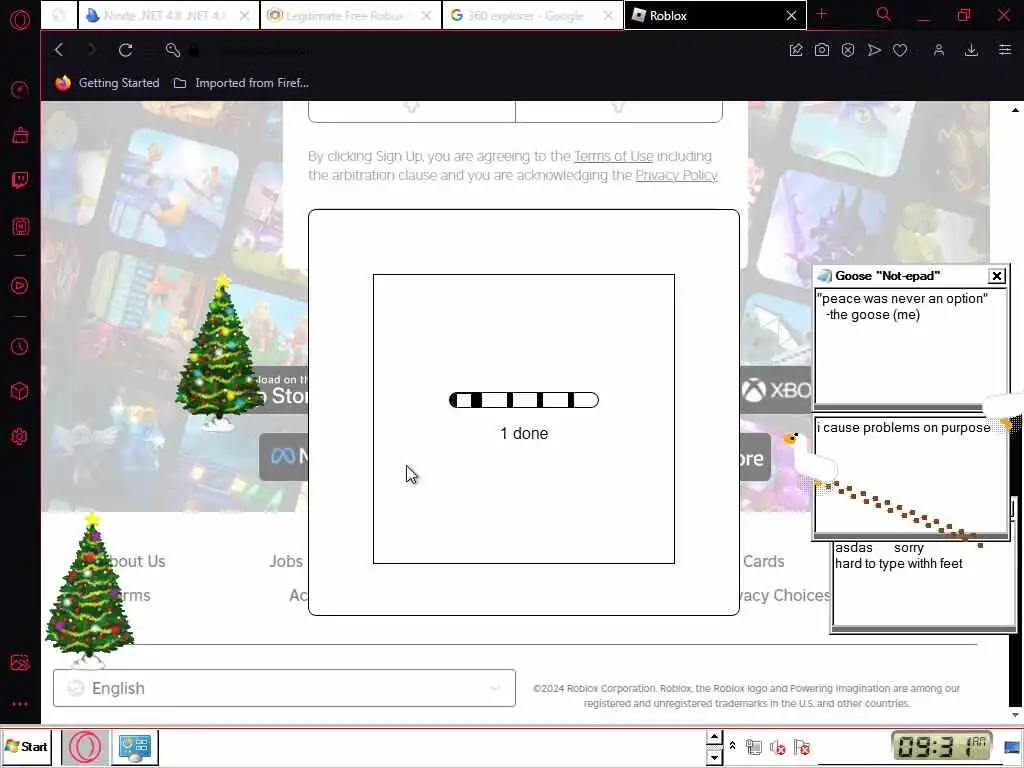Image resolution: width=1024 pixels, height=768 pixels.
Task: Click taskbar scroll down arrow
Action: pyautogui.click(x=714, y=757)
